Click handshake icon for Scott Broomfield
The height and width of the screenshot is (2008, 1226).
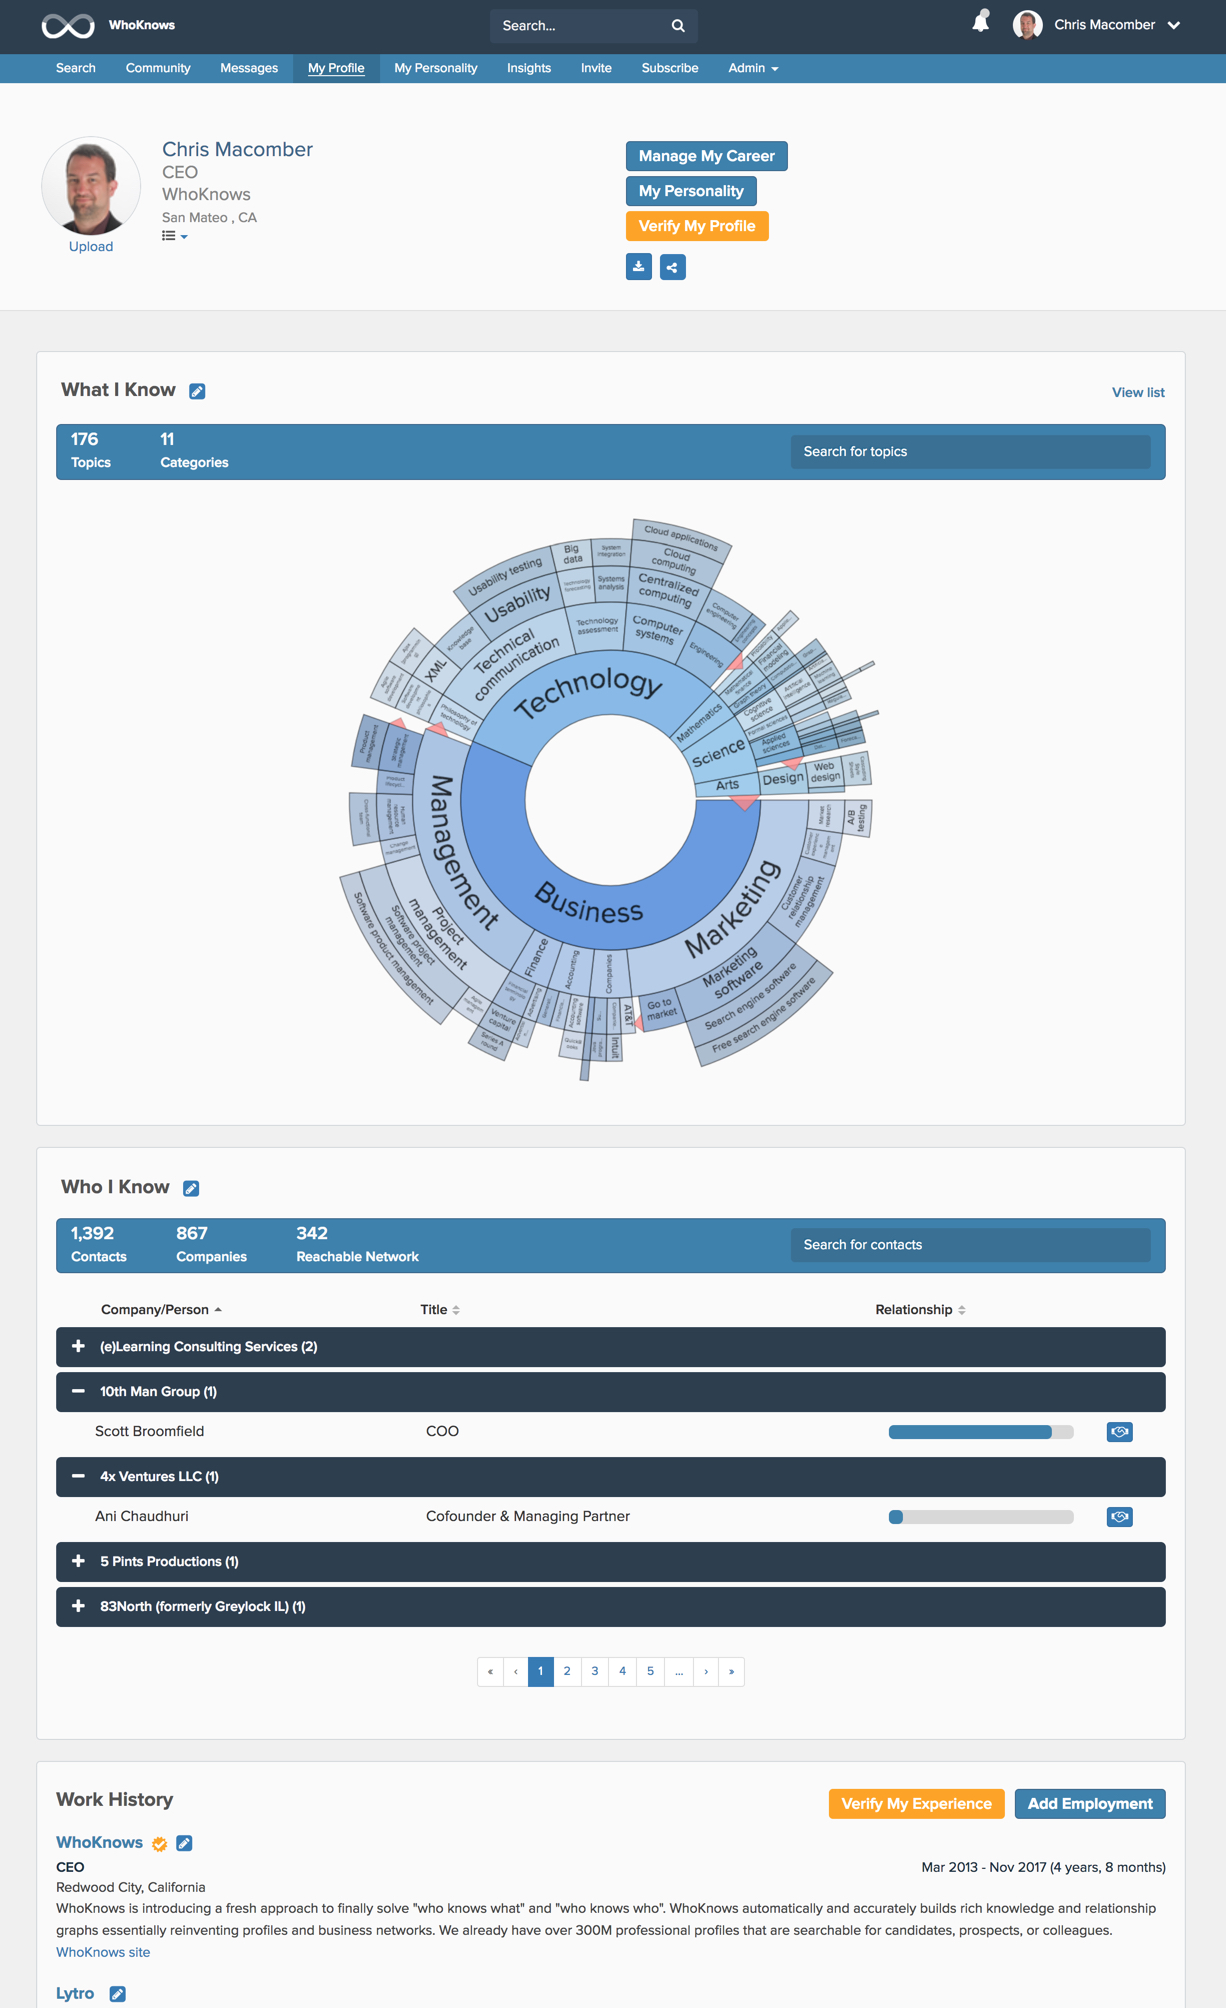(x=1120, y=1432)
